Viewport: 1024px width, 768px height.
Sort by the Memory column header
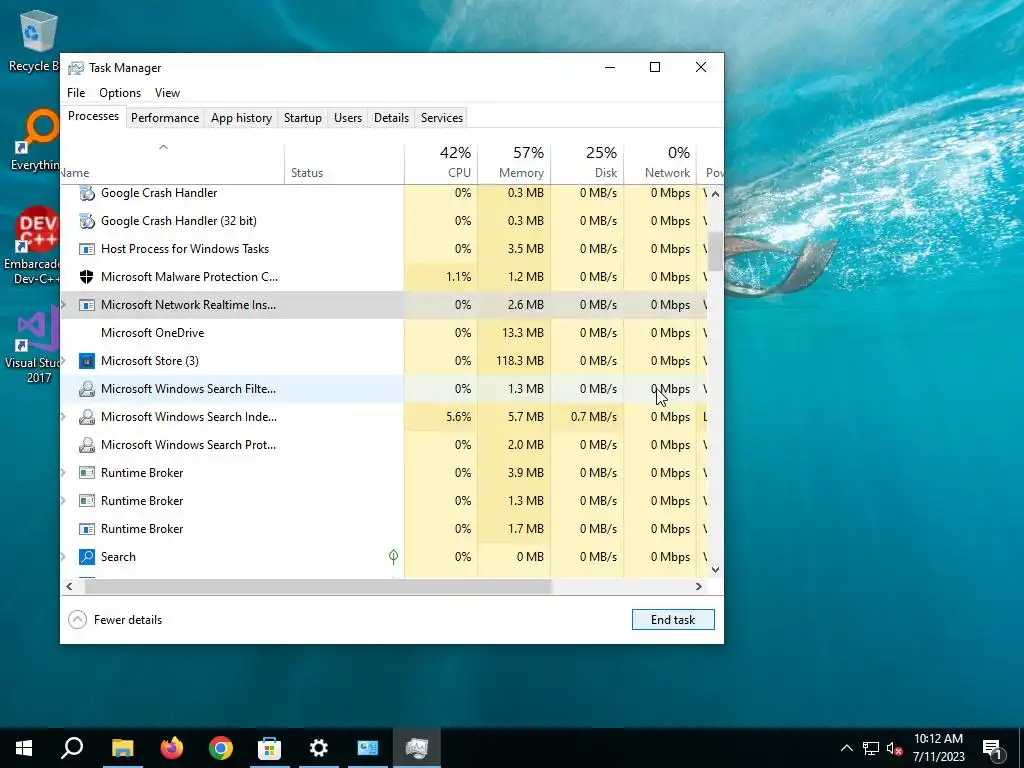tap(514, 162)
